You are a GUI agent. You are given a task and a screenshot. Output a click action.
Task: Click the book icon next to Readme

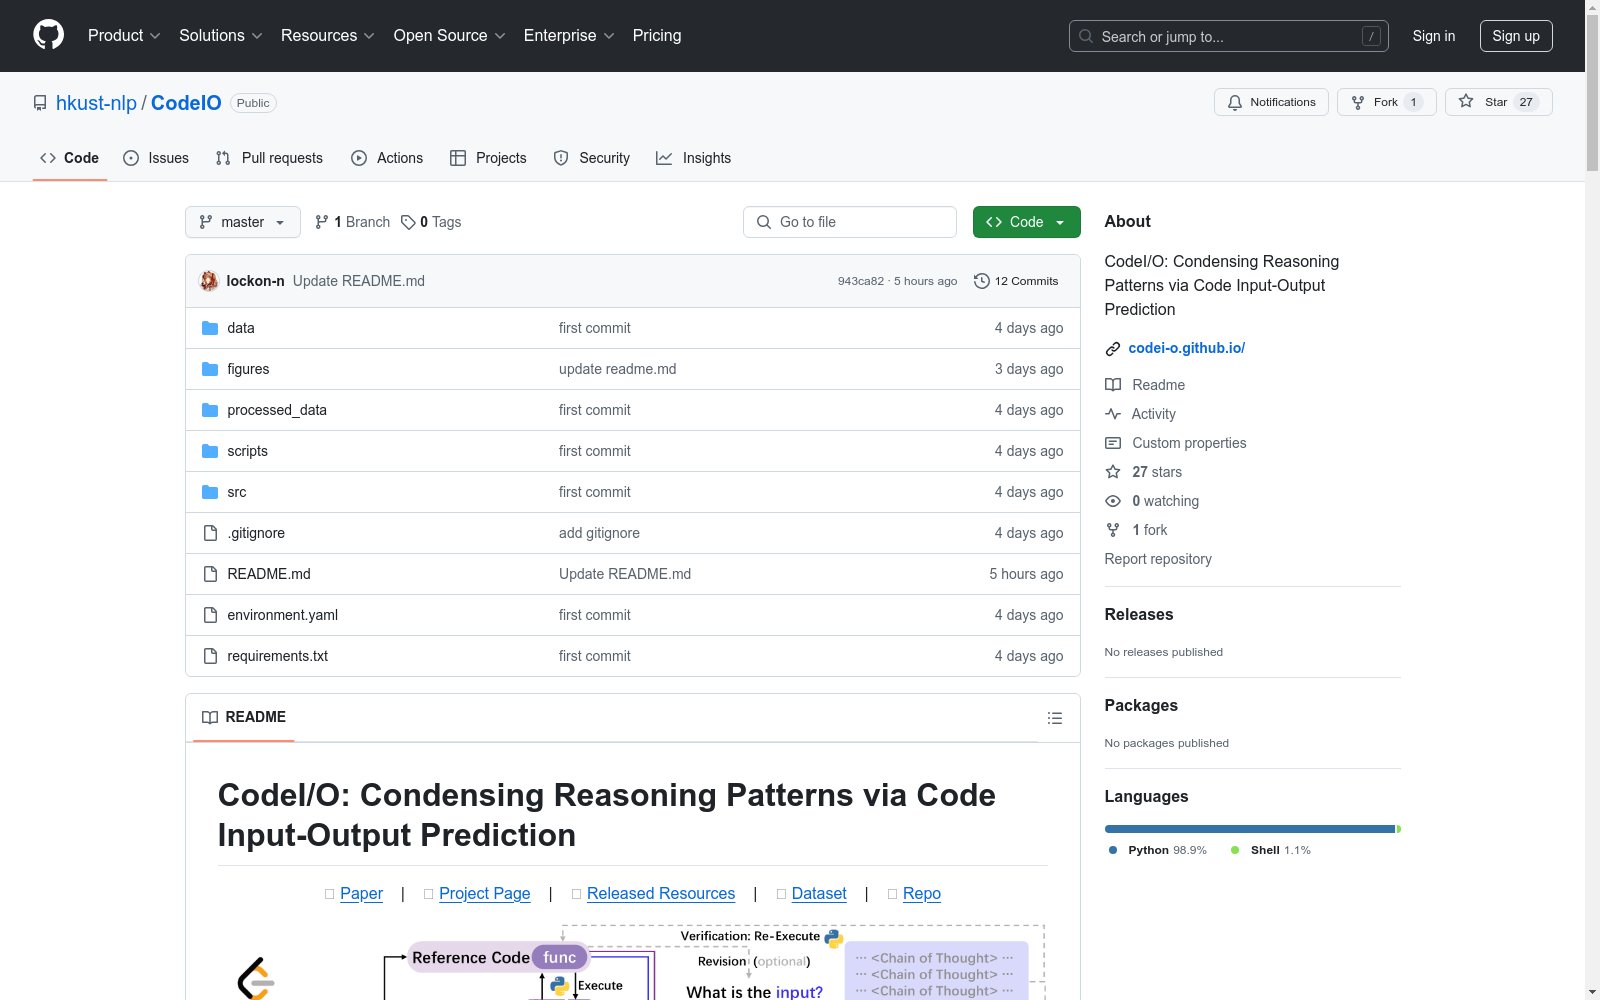[x=1113, y=385]
